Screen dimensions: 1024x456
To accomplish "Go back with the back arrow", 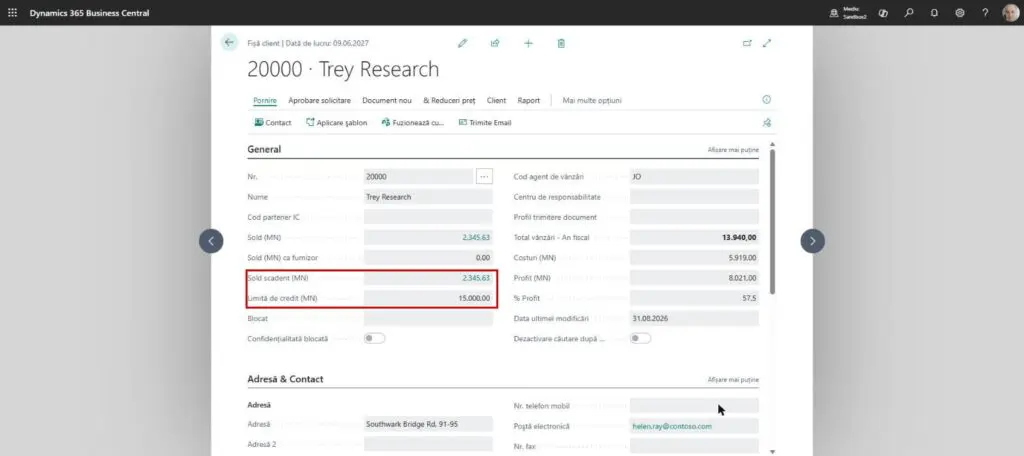I will (229, 42).
